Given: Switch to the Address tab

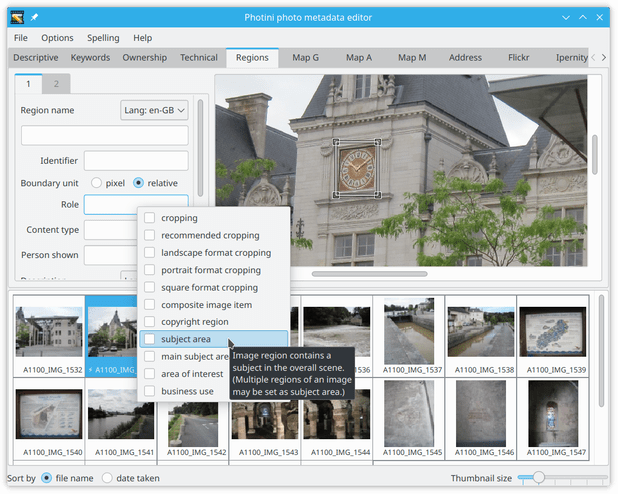Looking at the screenshot, I should point(465,58).
